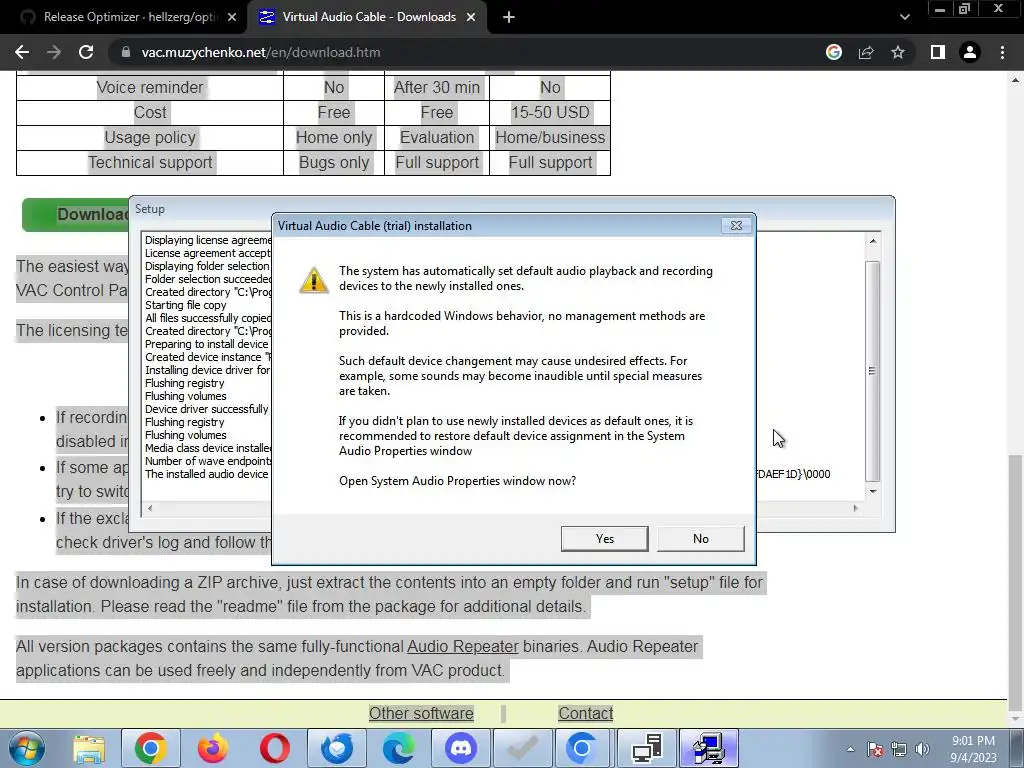Go back using the browser back arrow
Image resolution: width=1024 pixels, height=768 pixels.
[x=22, y=52]
